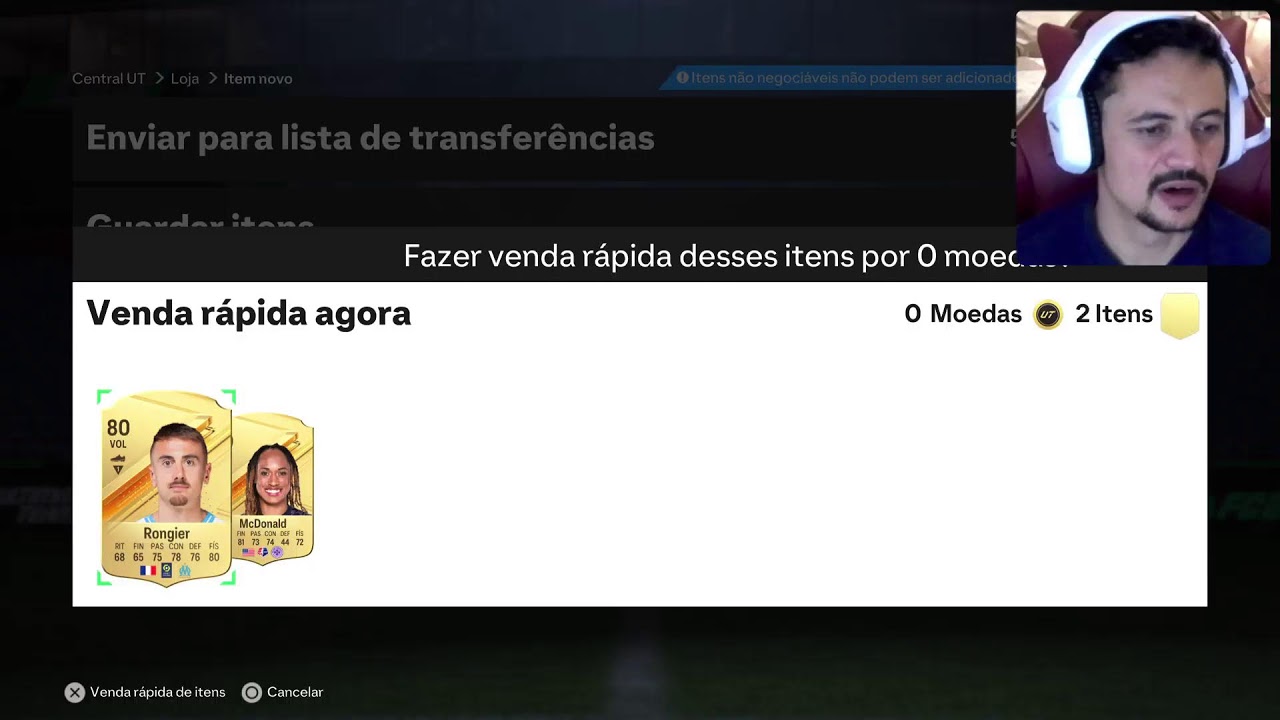
Task: Click the info icon in the non-tradeable notice
Action: pos(682,78)
